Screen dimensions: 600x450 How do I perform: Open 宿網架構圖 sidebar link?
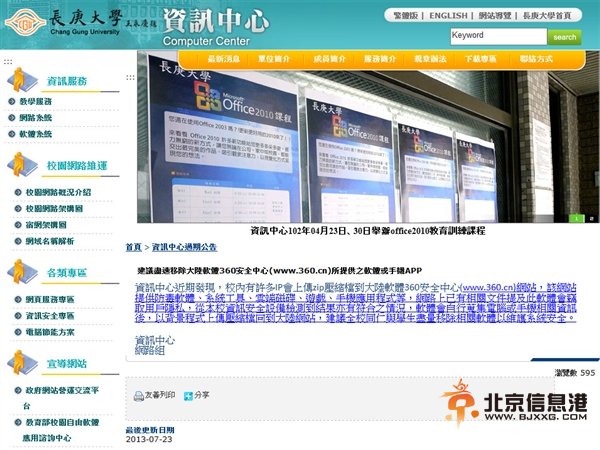point(46,225)
